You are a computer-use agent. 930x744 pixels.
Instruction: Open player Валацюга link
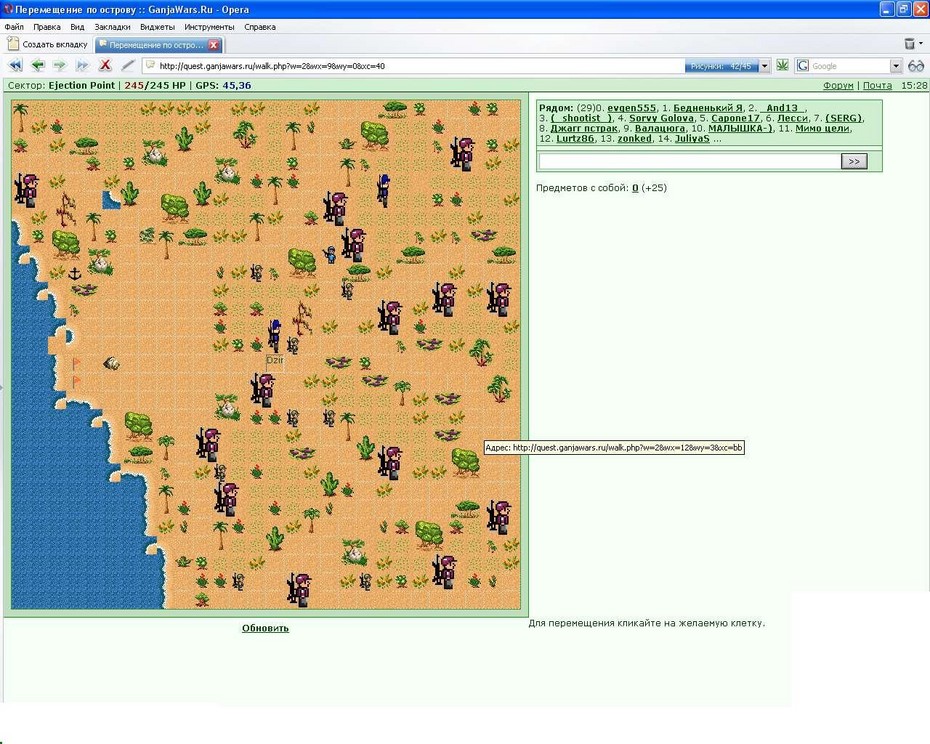[660, 128]
